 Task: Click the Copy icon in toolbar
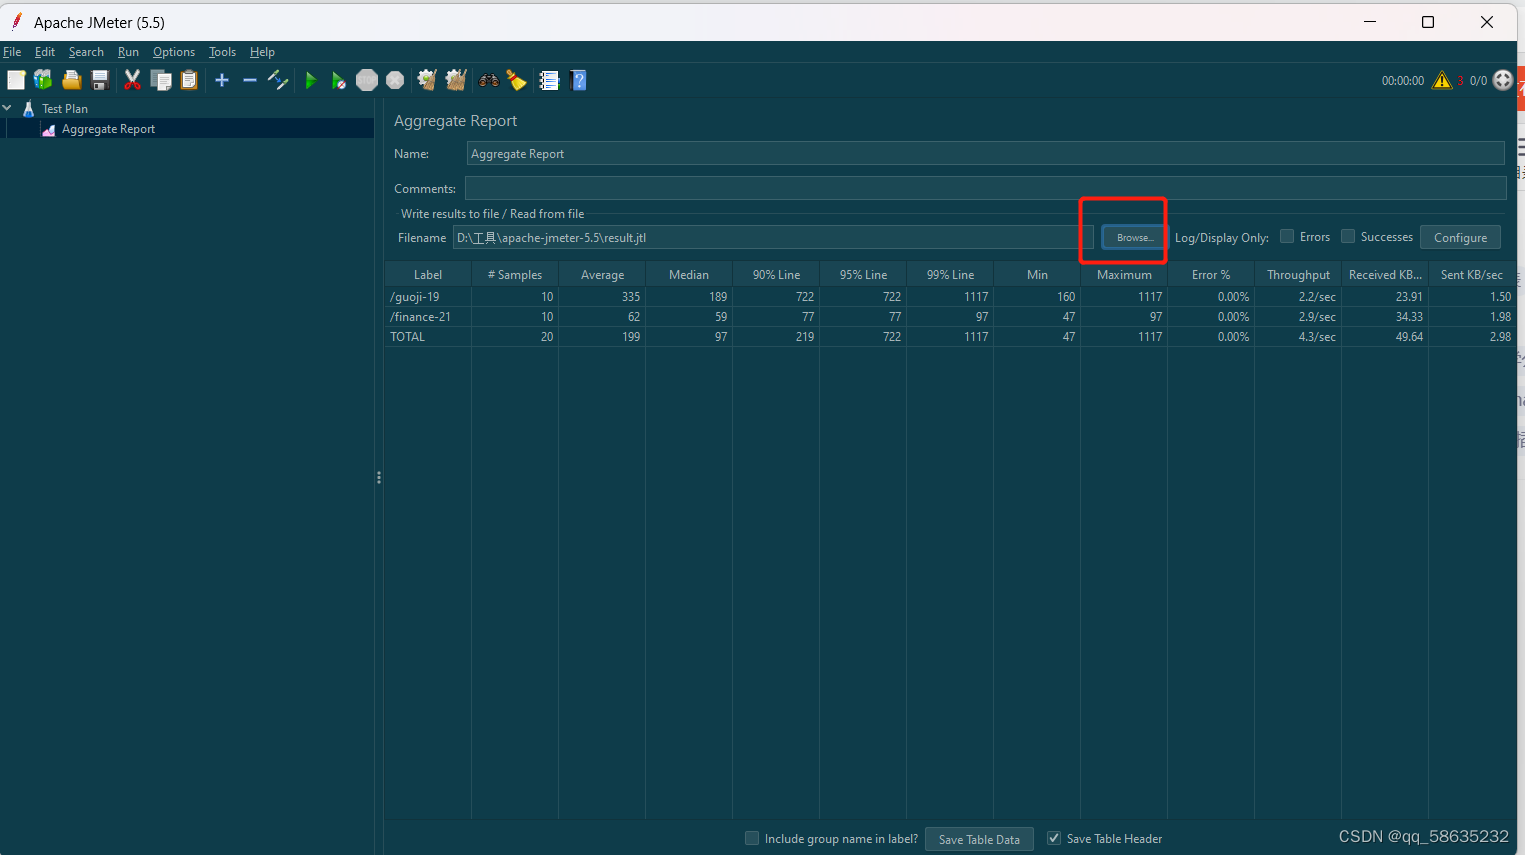pos(161,80)
